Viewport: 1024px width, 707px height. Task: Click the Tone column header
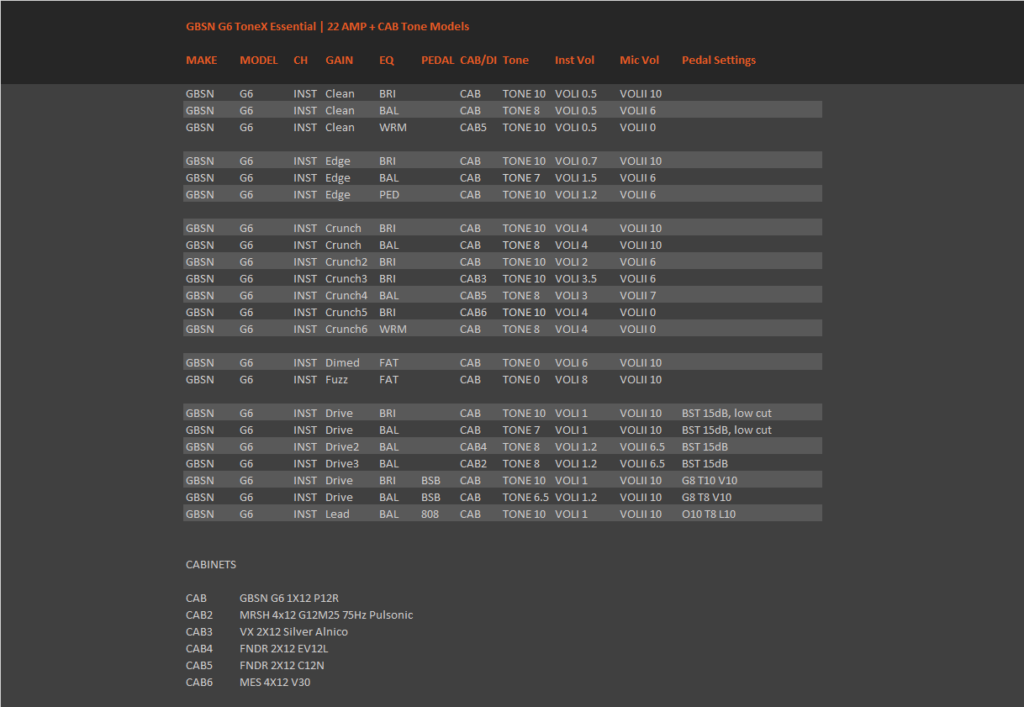(x=515, y=60)
